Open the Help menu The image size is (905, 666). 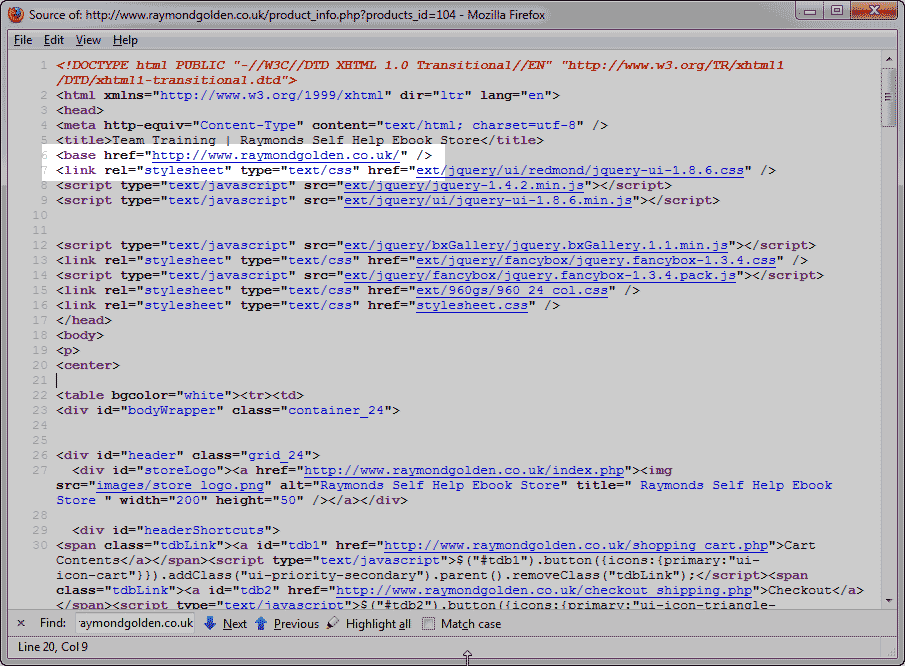point(125,40)
